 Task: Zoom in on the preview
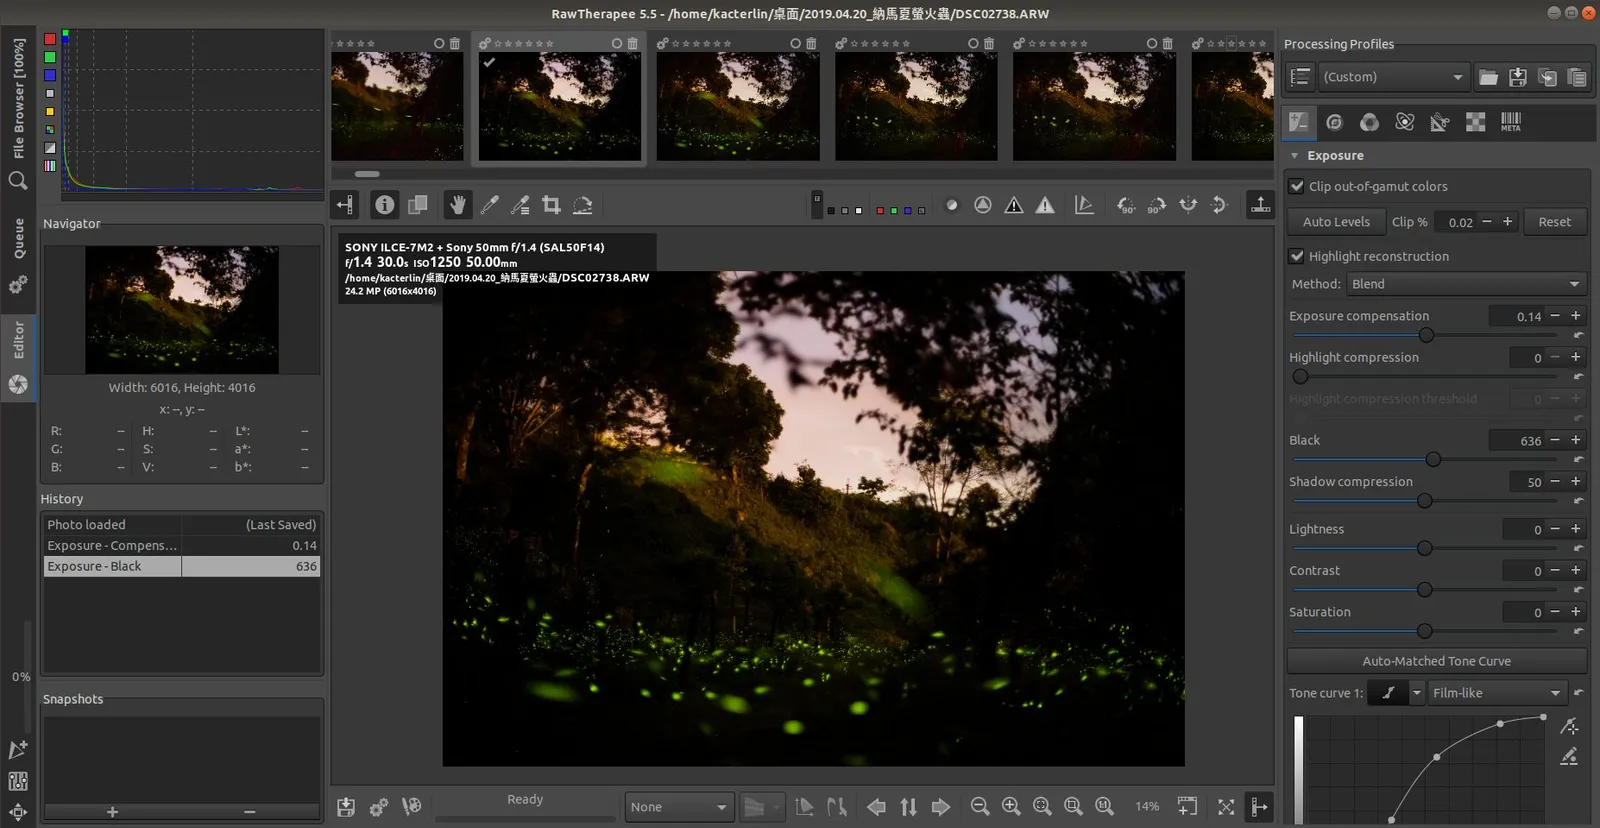[1011, 807]
